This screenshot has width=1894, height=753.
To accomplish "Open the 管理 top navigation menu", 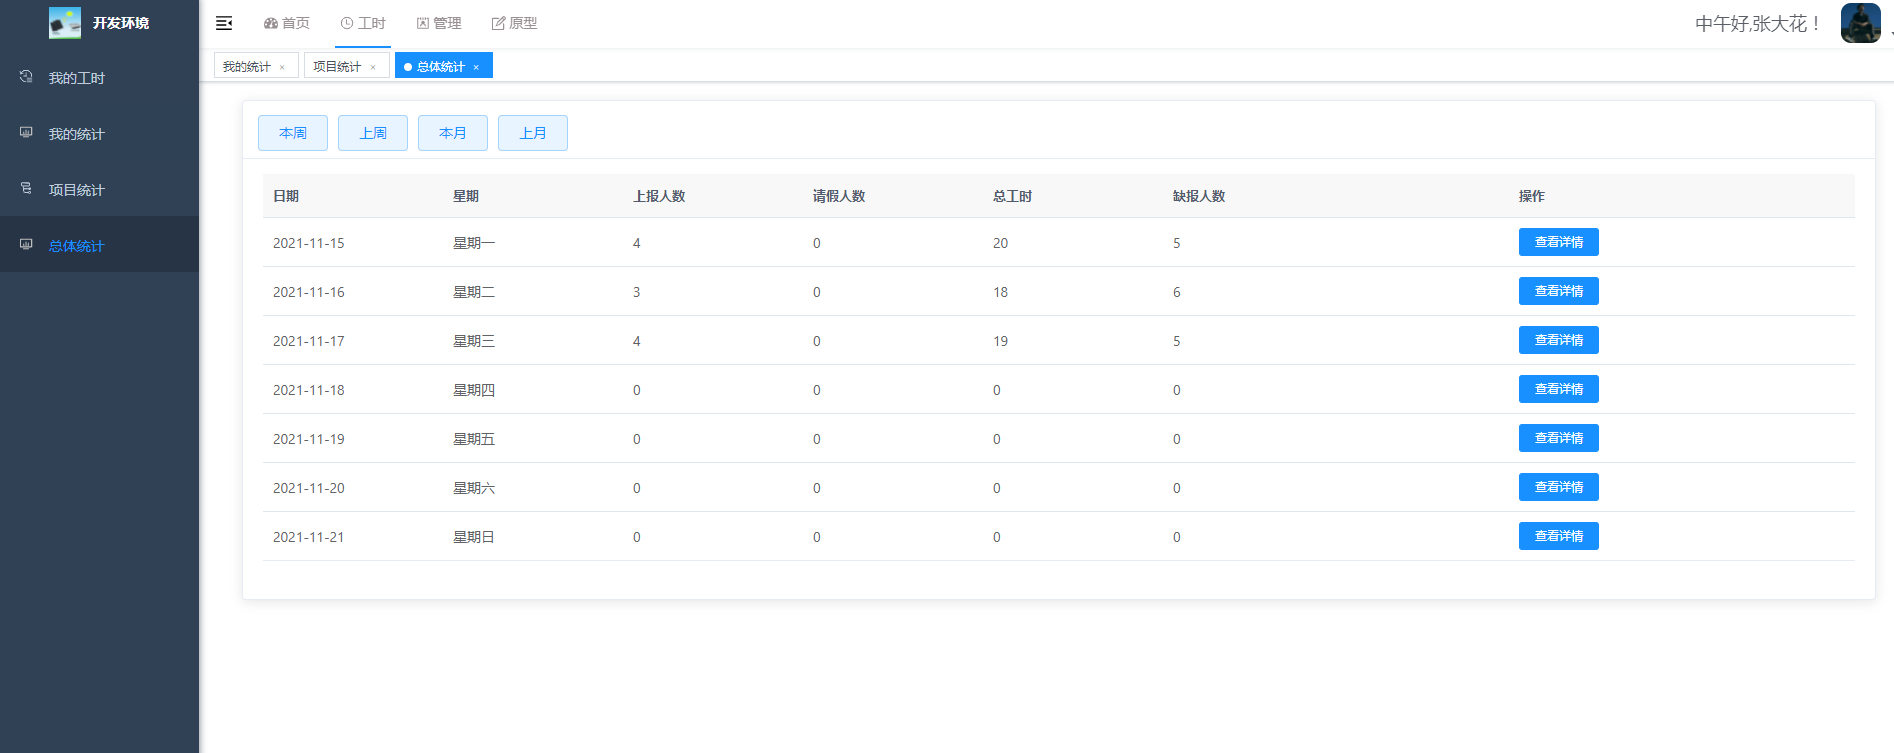I will (x=439, y=23).
